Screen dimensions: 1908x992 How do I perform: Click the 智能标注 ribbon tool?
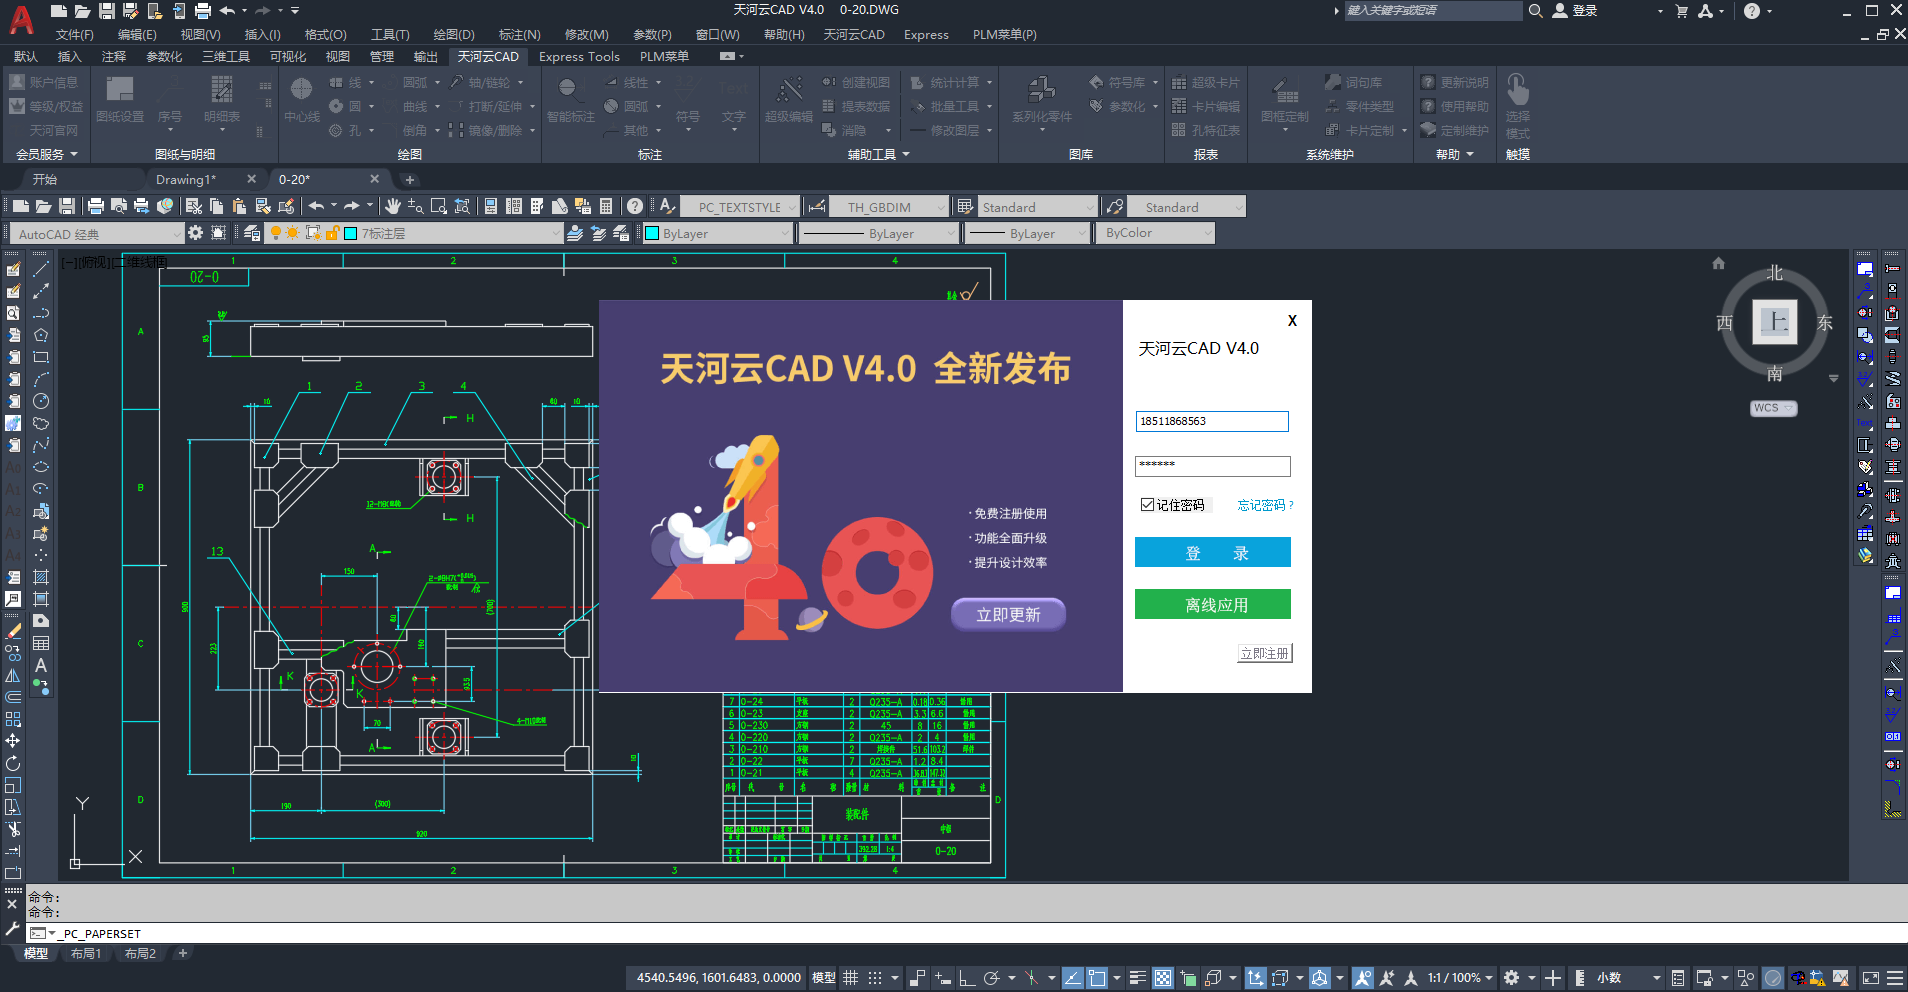570,100
